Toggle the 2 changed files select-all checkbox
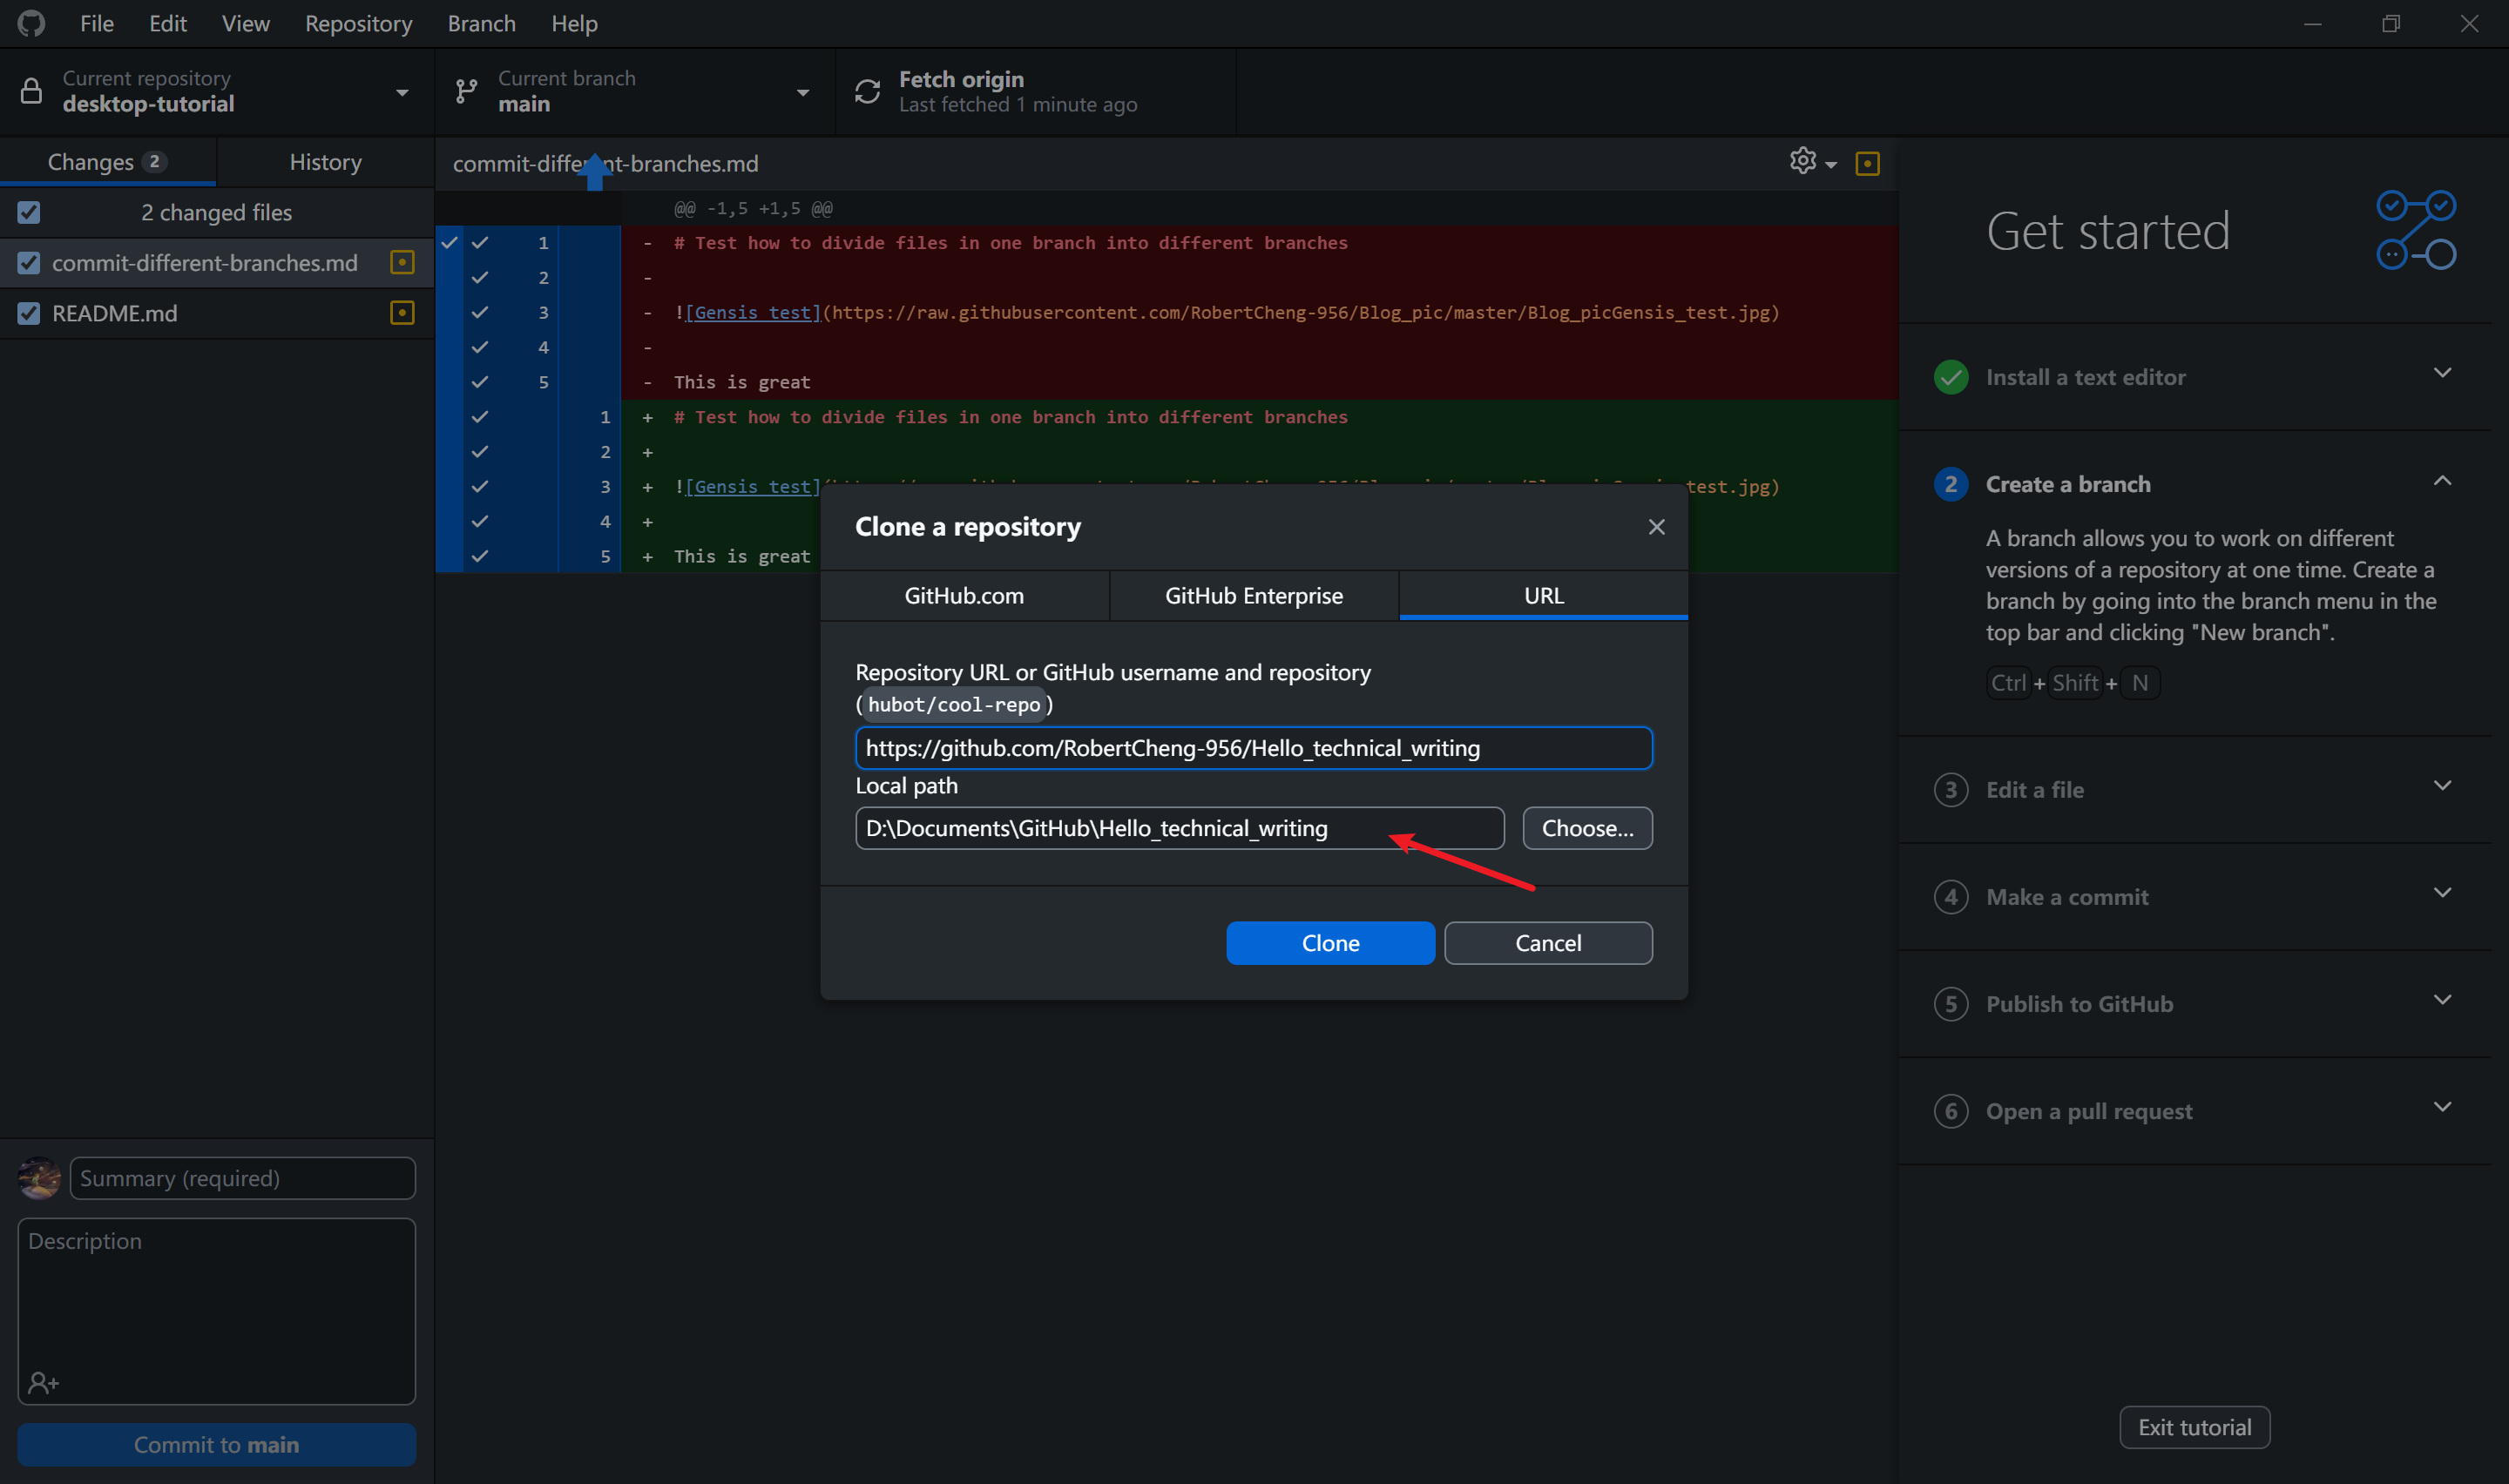Viewport: 2509px width, 1484px height. pos(29,212)
